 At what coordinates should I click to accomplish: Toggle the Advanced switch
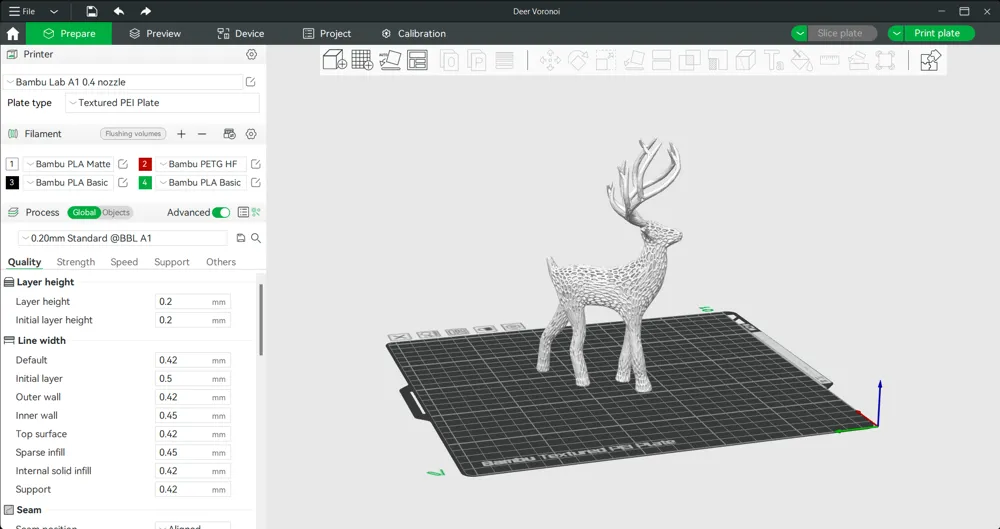[221, 212]
